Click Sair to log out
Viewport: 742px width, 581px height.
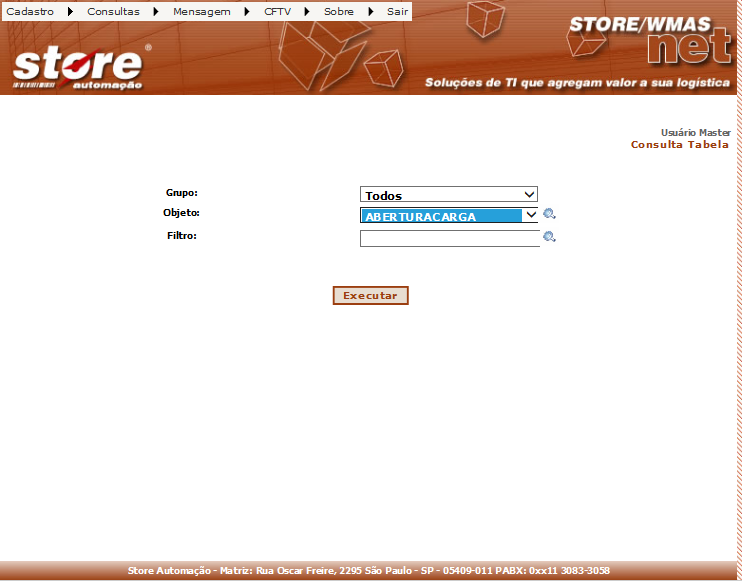pyautogui.click(x=397, y=12)
